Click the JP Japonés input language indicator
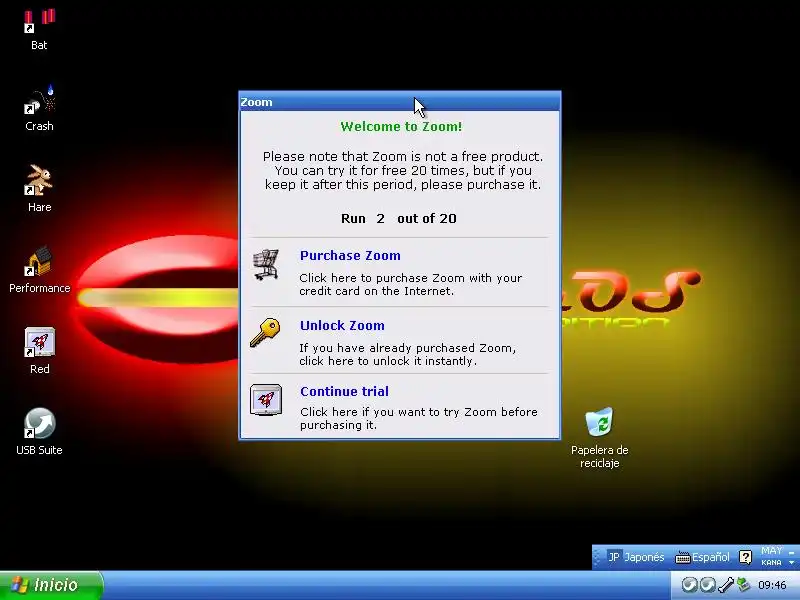The height and width of the screenshot is (600, 800). tap(636, 557)
